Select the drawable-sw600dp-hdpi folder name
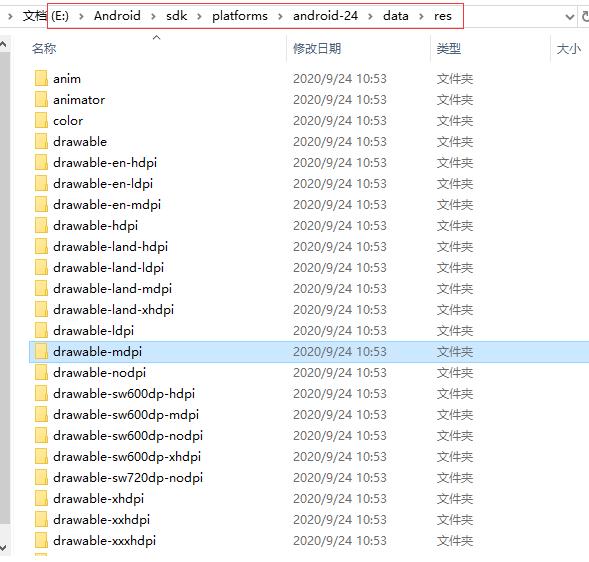 pyautogui.click(x=124, y=393)
